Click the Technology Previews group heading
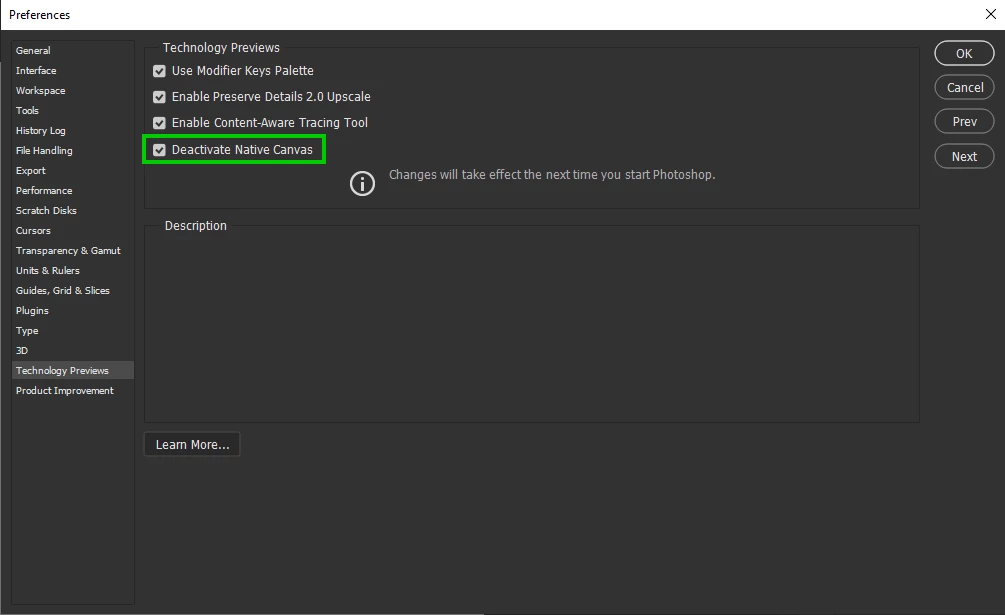This screenshot has width=1005, height=615. point(221,47)
